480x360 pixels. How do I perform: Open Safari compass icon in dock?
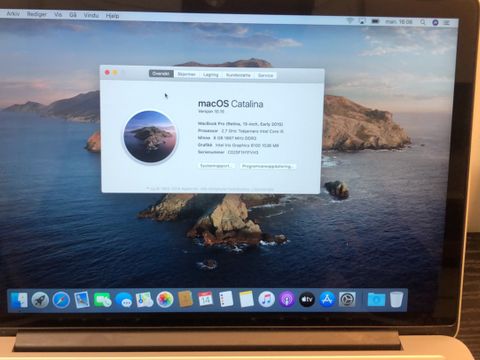click(61, 300)
